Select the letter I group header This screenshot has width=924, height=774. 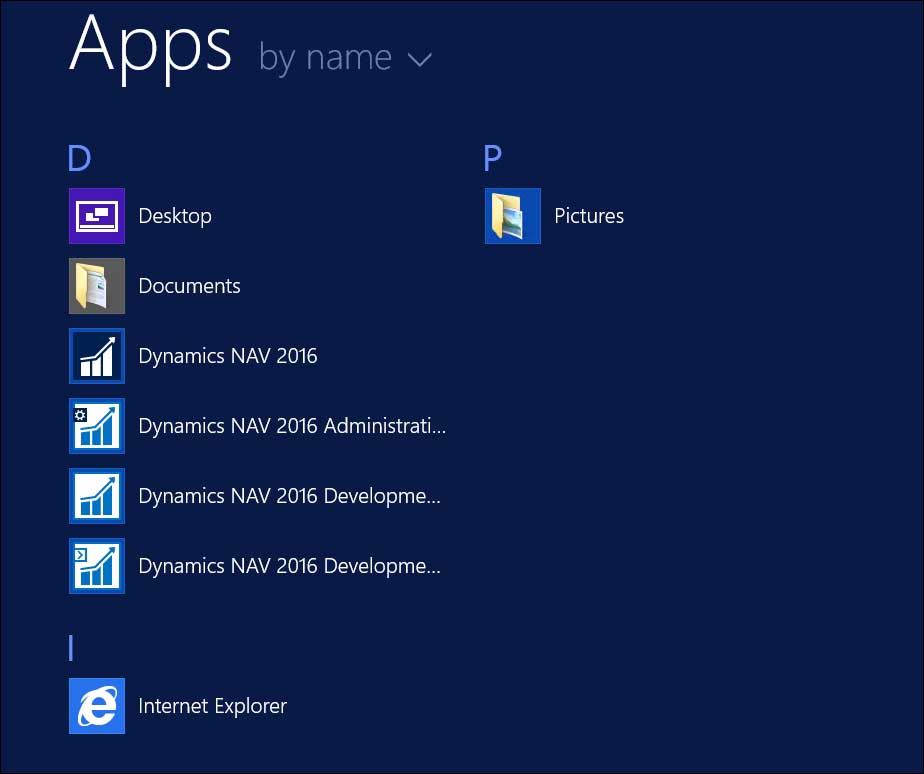click(x=70, y=648)
